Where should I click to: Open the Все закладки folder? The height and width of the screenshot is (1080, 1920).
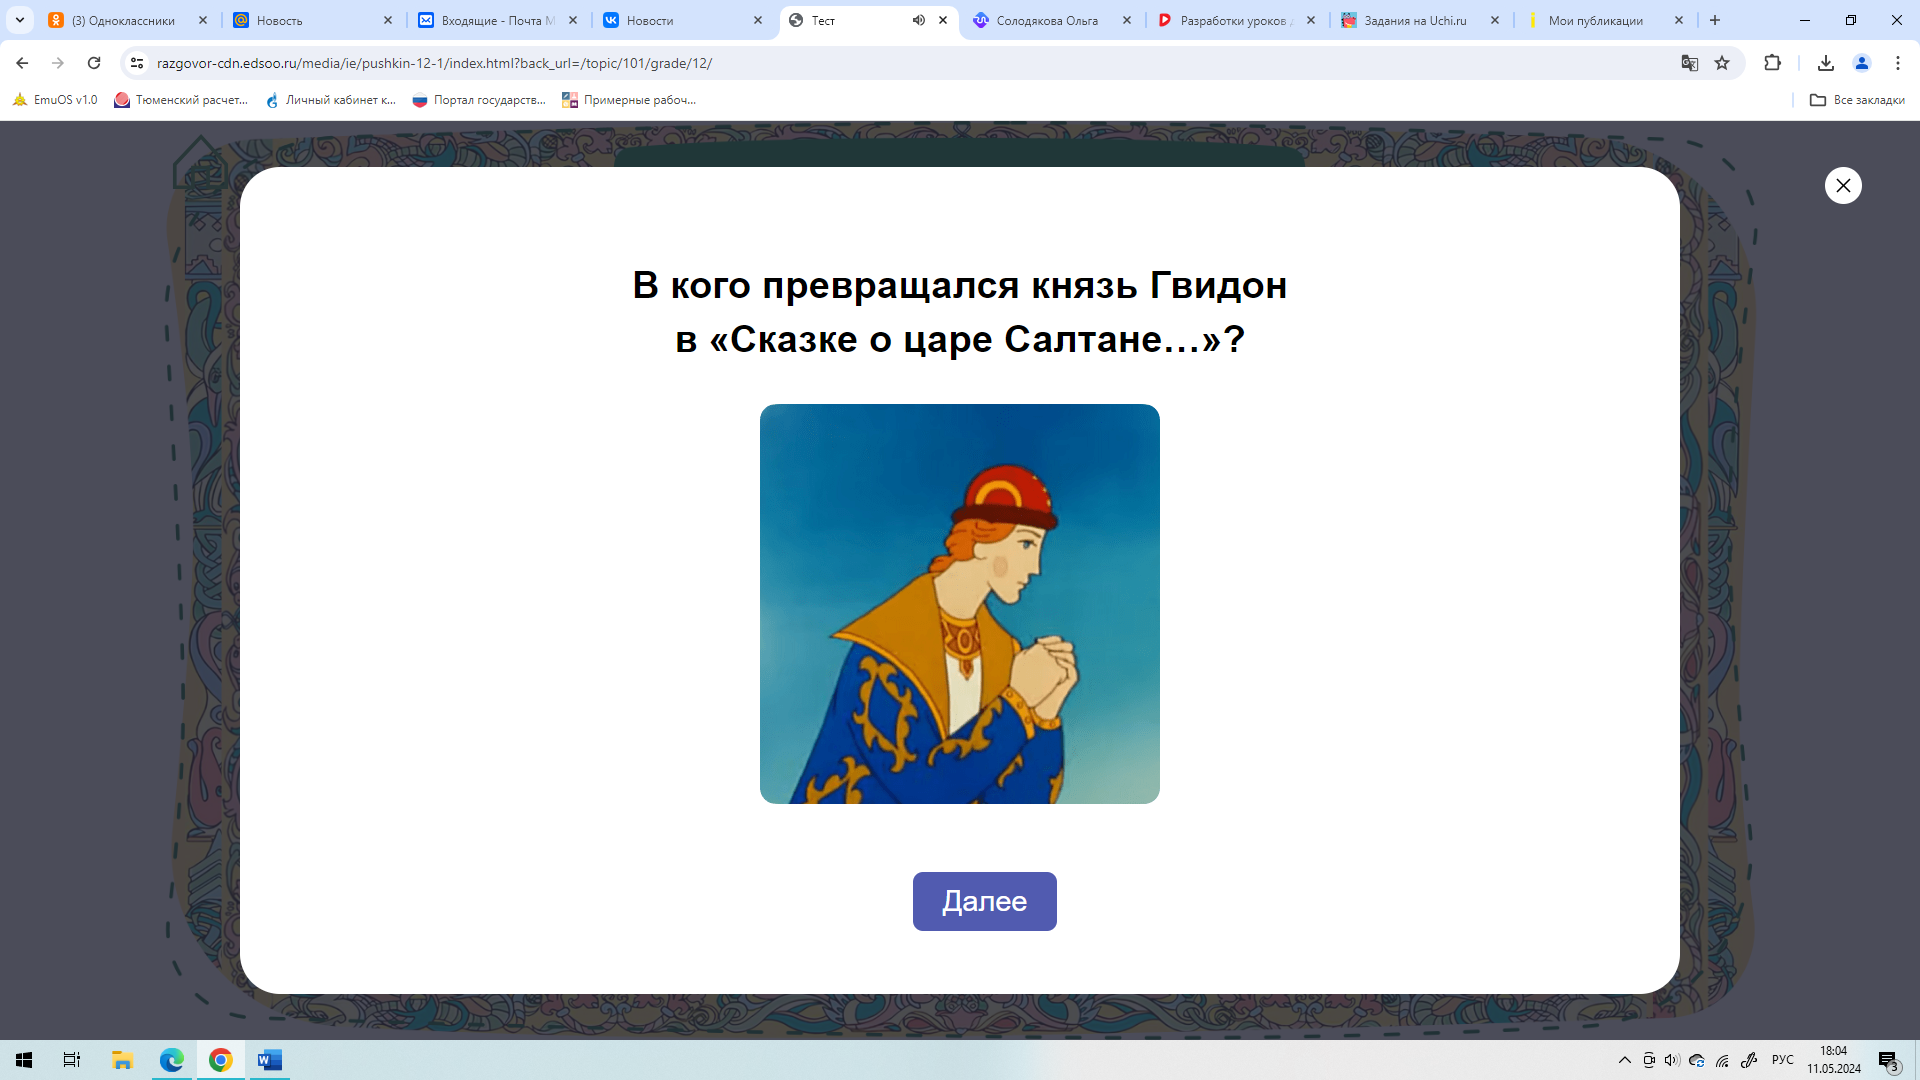1857,100
